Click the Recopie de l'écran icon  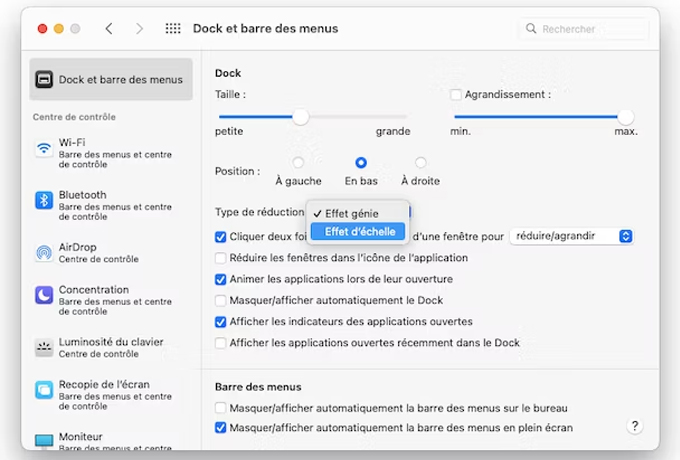pyautogui.click(x=44, y=390)
